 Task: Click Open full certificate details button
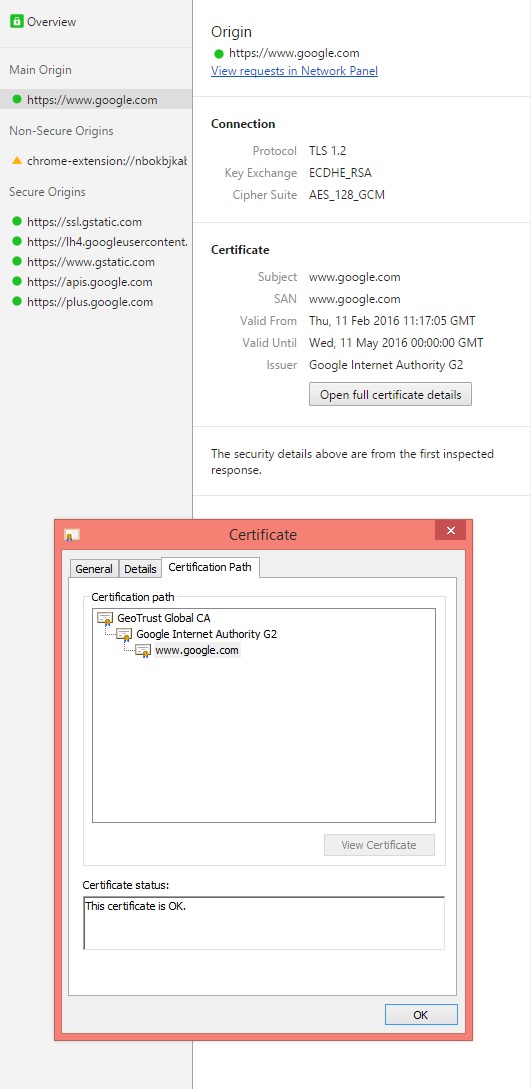pyautogui.click(x=390, y=394)
